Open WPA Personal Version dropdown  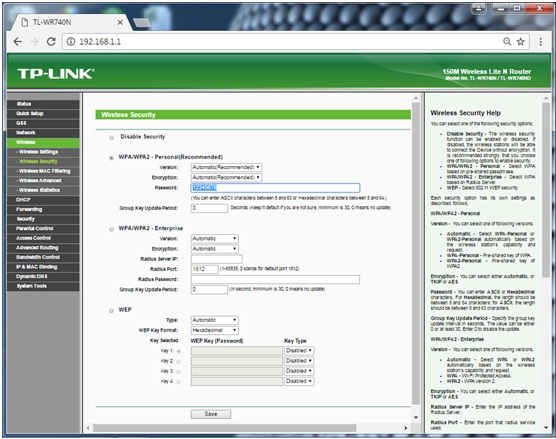(x=226, y=167)
